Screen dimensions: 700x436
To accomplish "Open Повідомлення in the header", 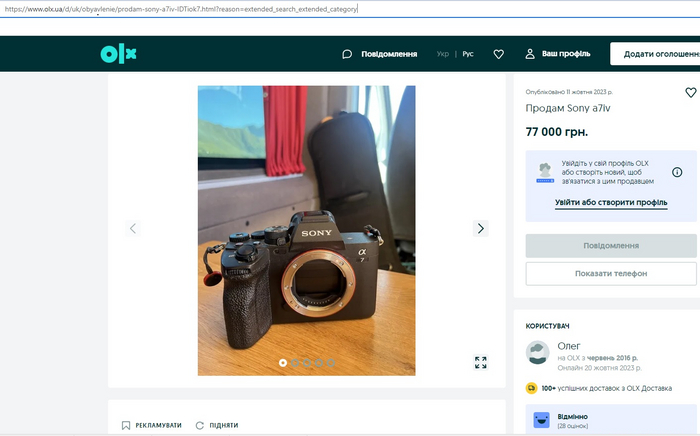I will tap(389, 54).
